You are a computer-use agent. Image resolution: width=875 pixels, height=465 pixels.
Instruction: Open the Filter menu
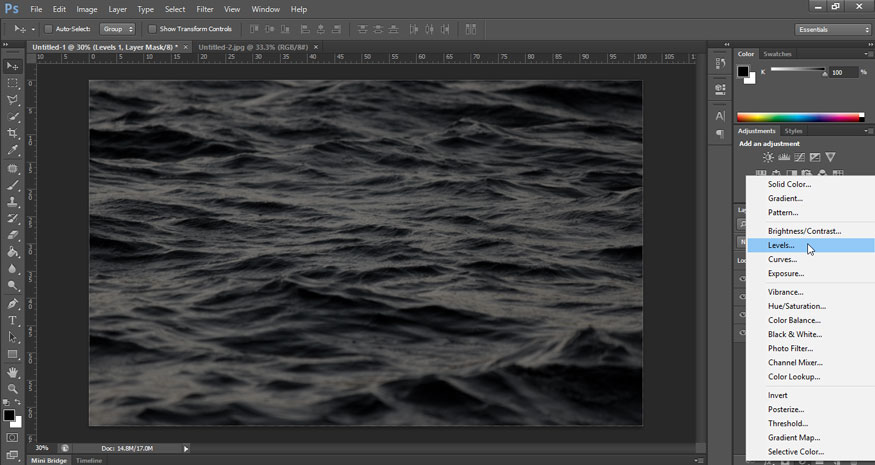click(x=205, y=9)
